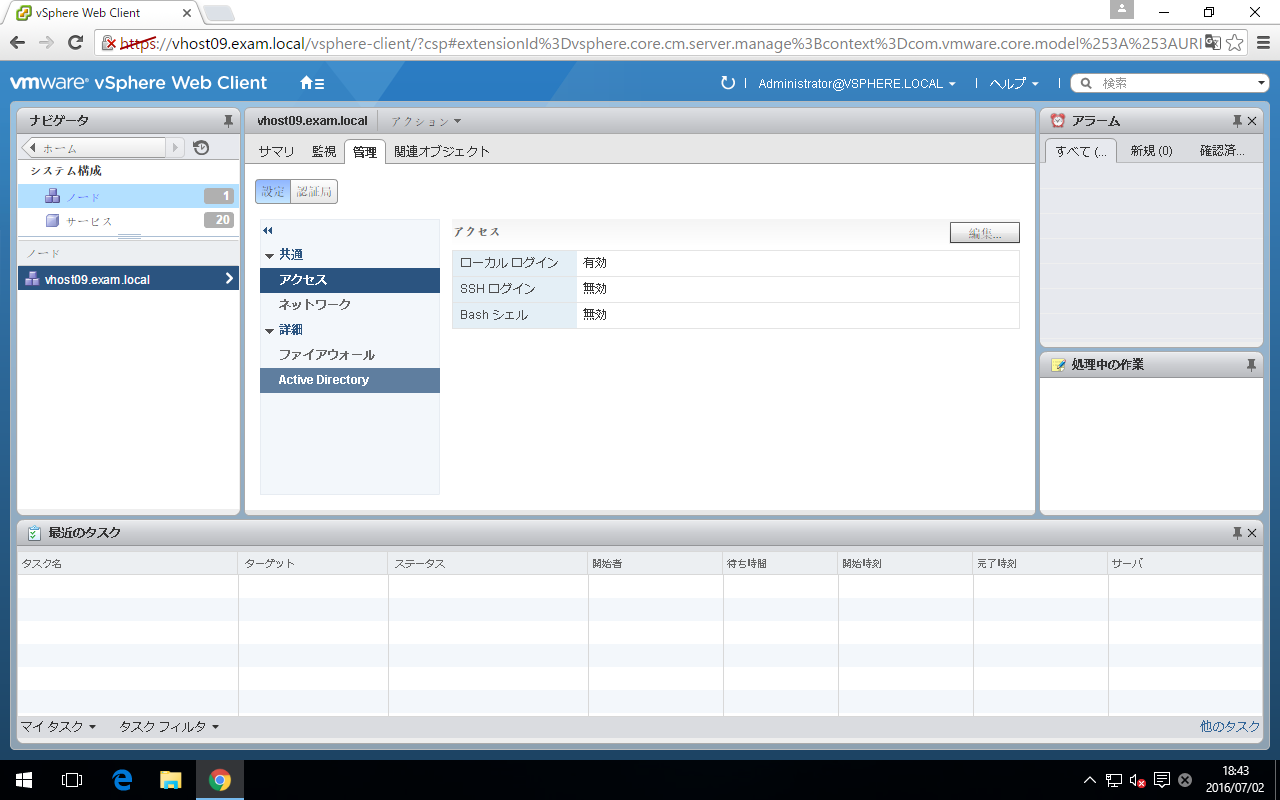Open the Administrator@VSPHERE.LOCAL user dropdown
The width and height of the screenshot is (1280, 800).
[x=857, y=84]
